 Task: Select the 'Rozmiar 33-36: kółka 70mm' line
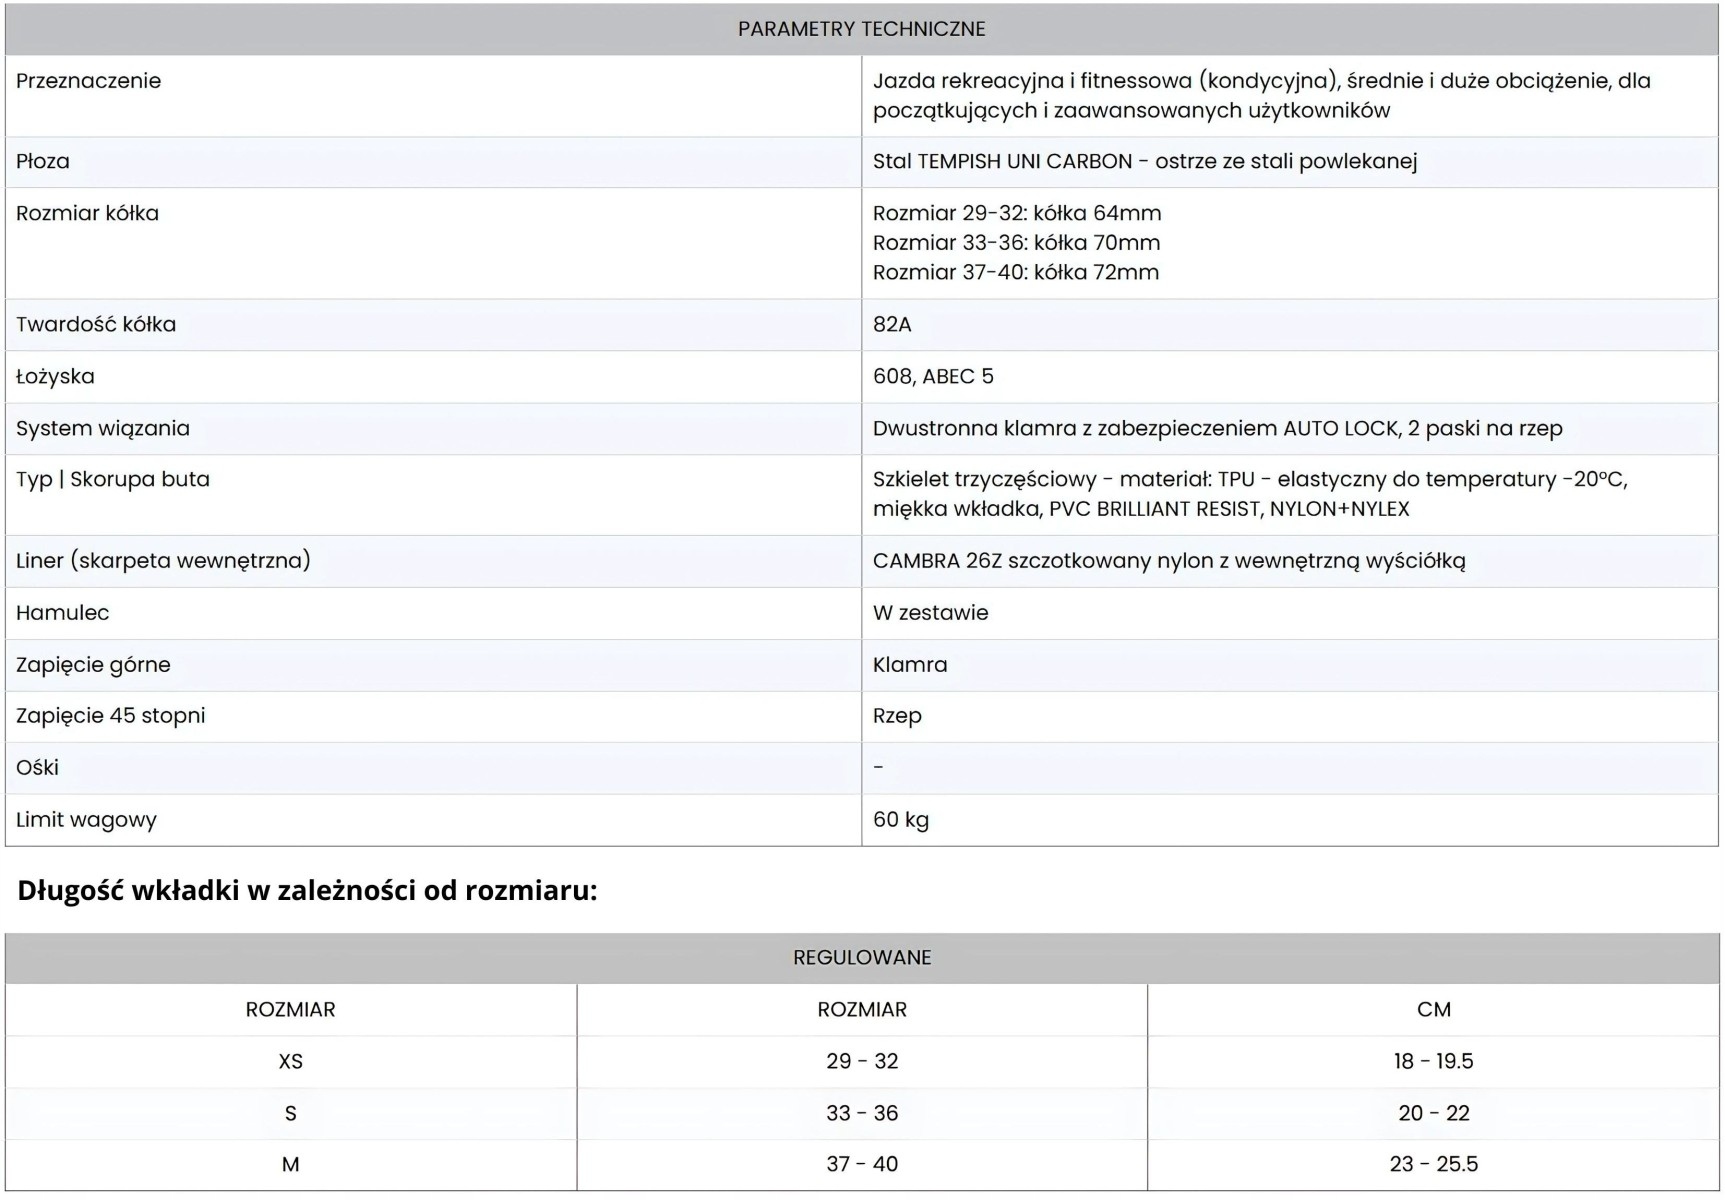click(1016, 243)
